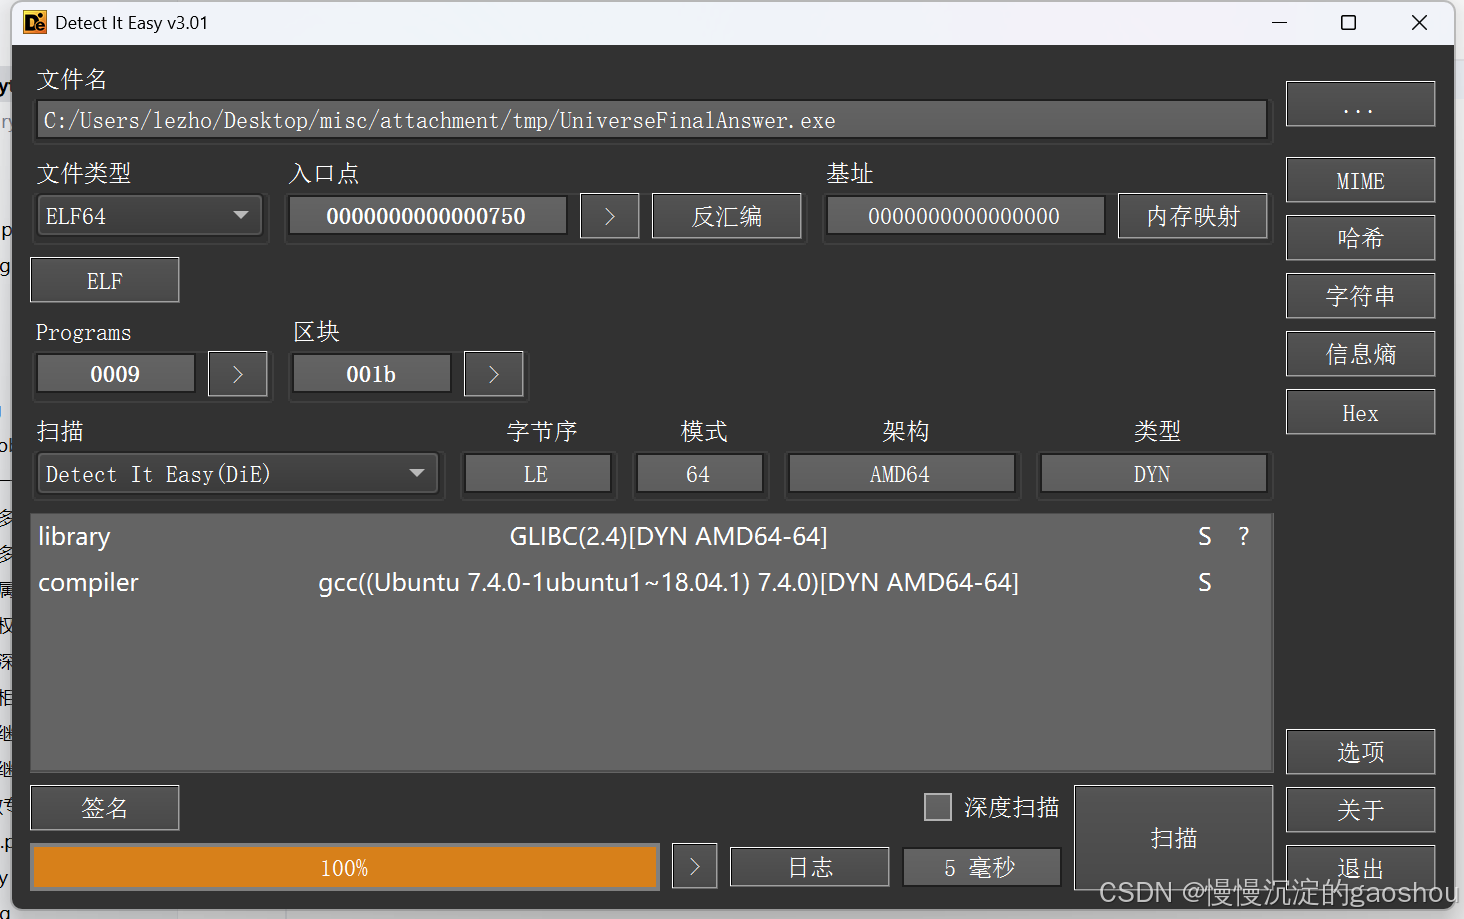Click the S marker in library row
The image size is (1464, 919).
tap(1205, 537)
